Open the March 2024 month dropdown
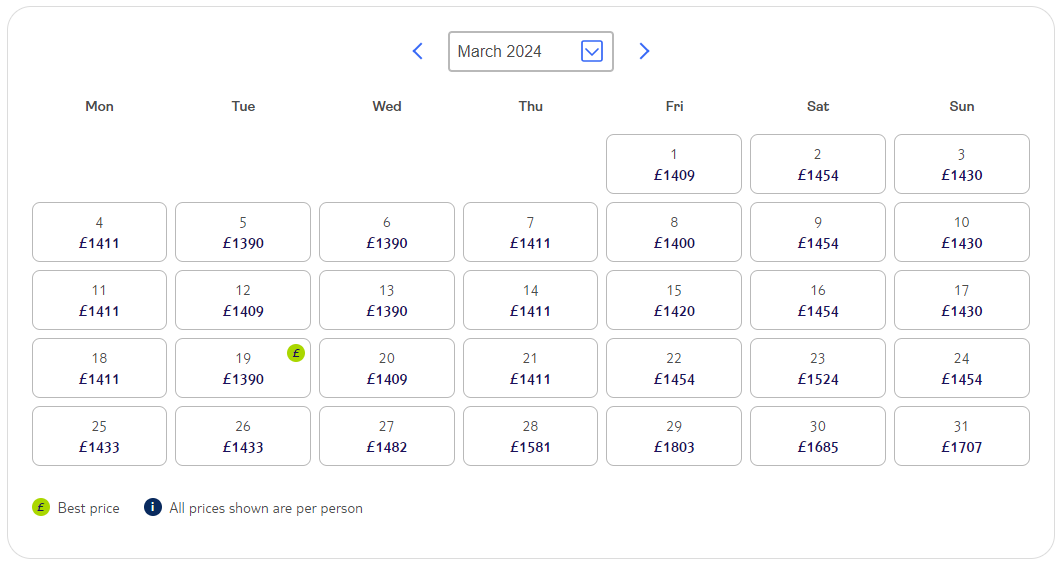The image size is (1059, 561). tap(530, 51)
